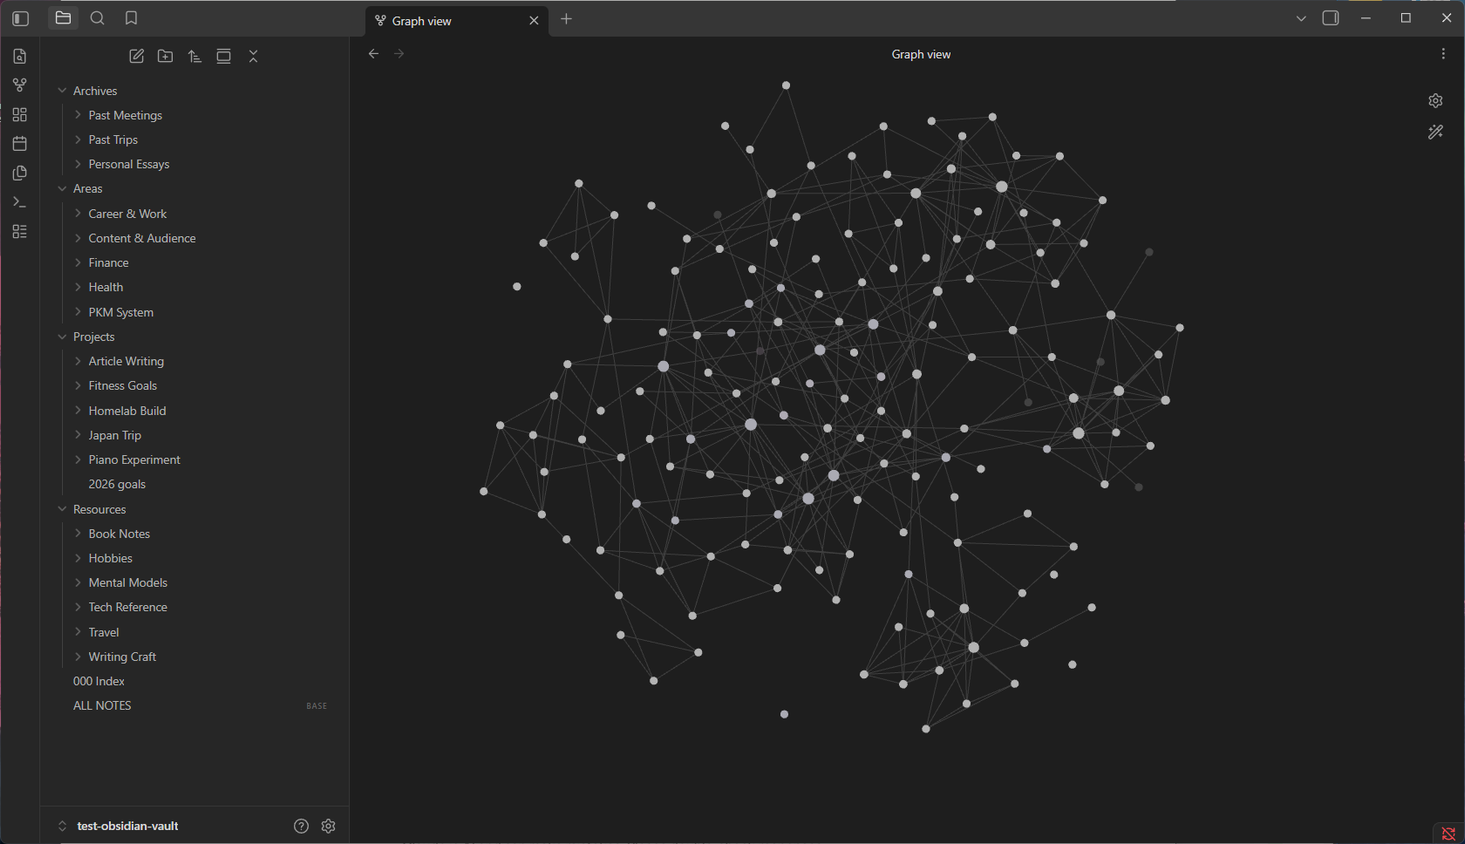Open the bookmarks icon
Image resolution: width=1465 pixels, height=844 pixels.
131,18
